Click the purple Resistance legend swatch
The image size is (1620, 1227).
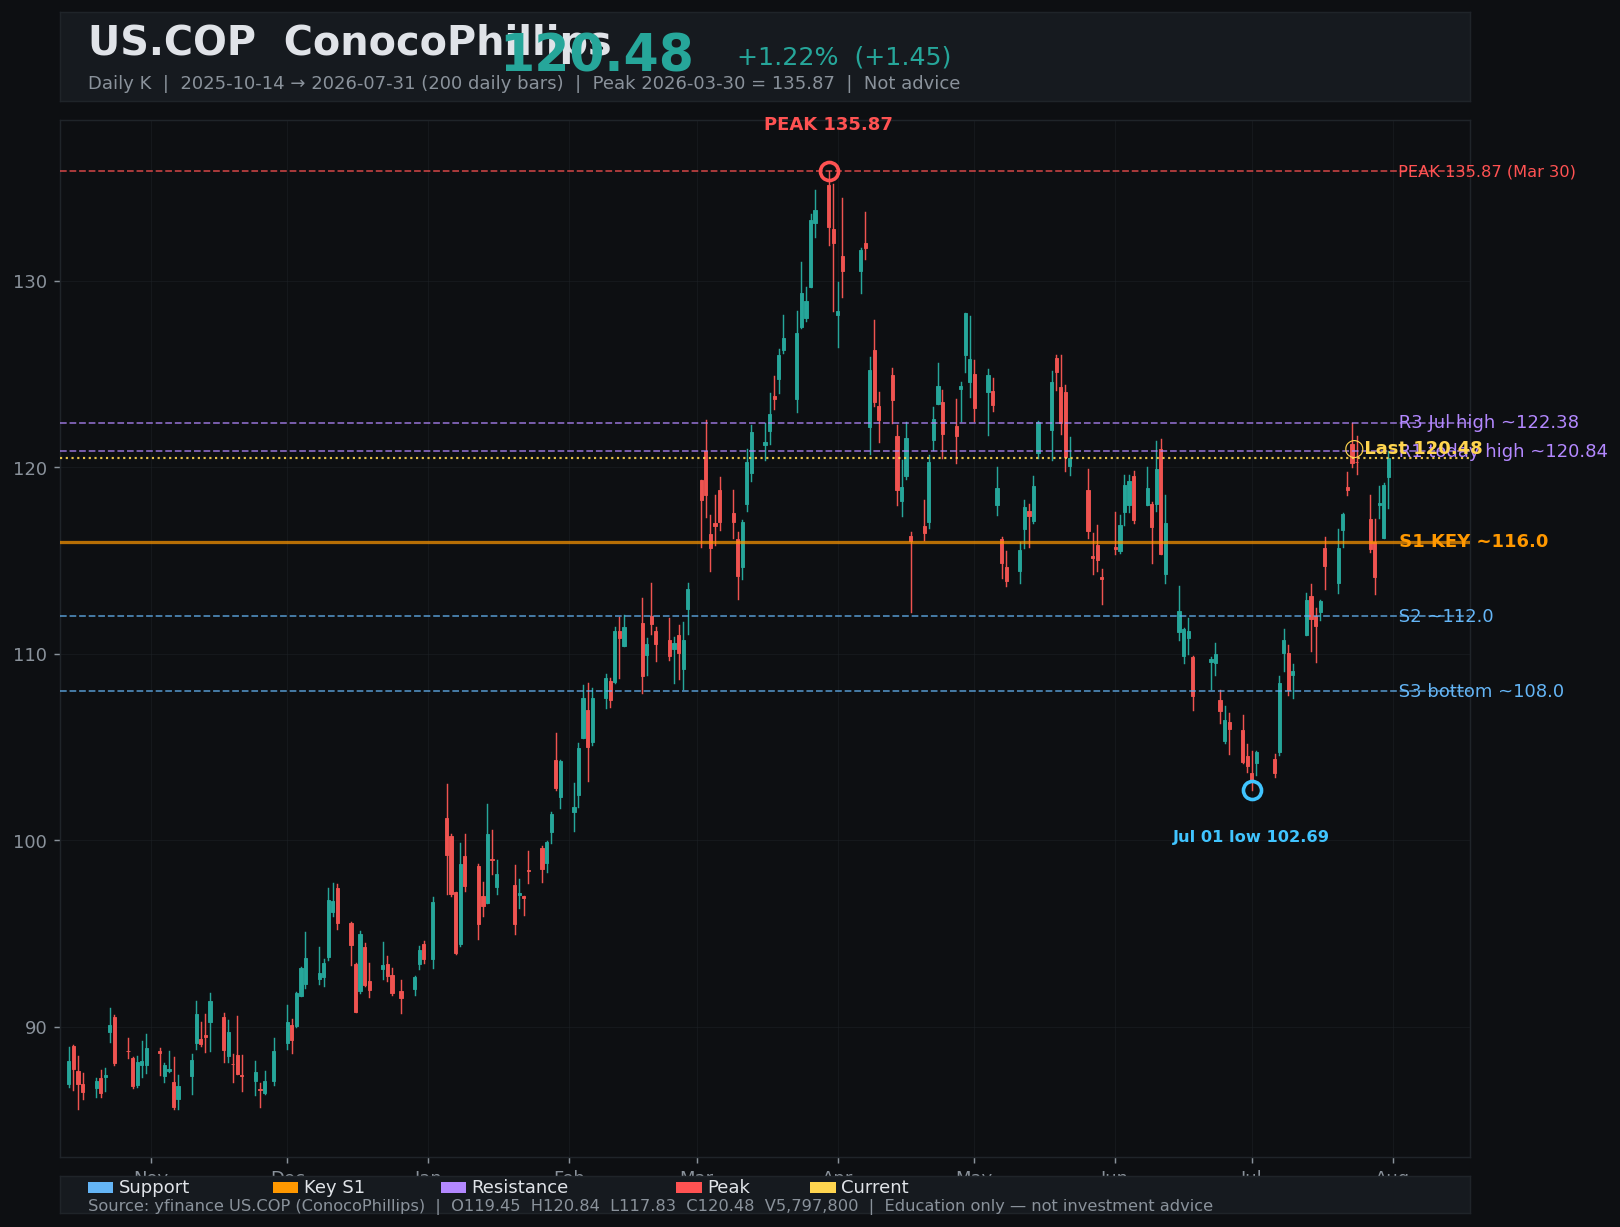453,1187
